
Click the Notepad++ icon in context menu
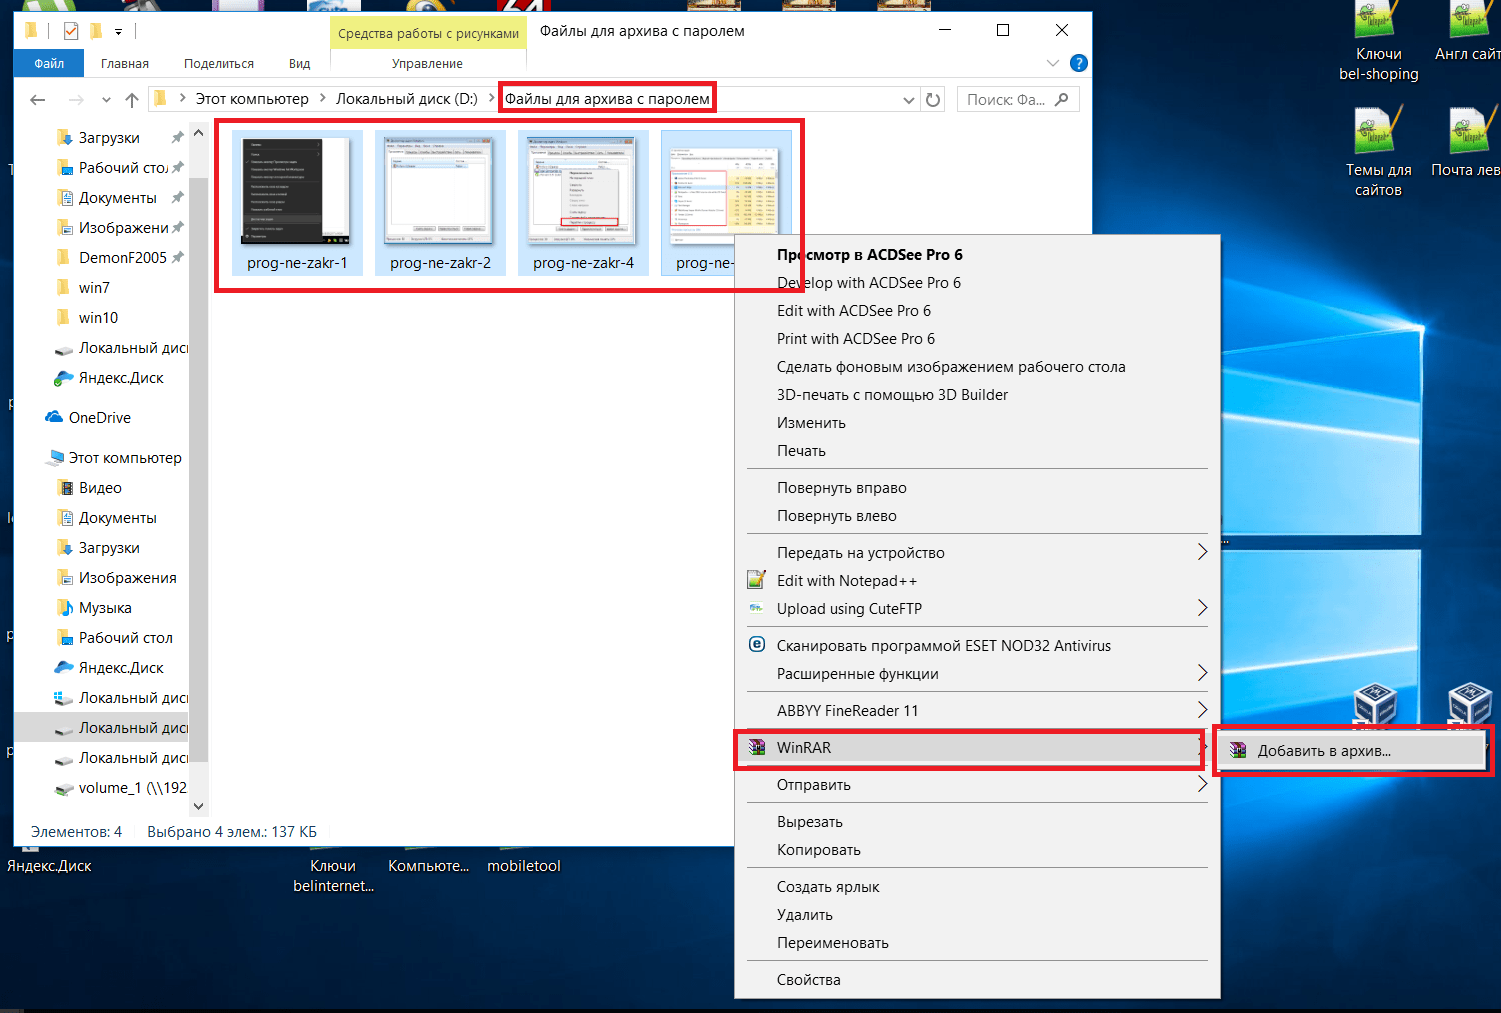pos(757,580)
